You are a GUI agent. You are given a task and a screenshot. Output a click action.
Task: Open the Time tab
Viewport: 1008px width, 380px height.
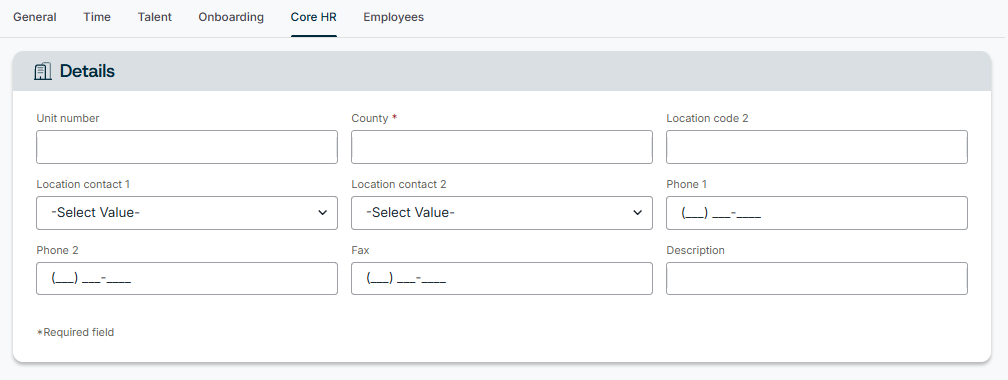pyautogui.click(x=97, y=17)
